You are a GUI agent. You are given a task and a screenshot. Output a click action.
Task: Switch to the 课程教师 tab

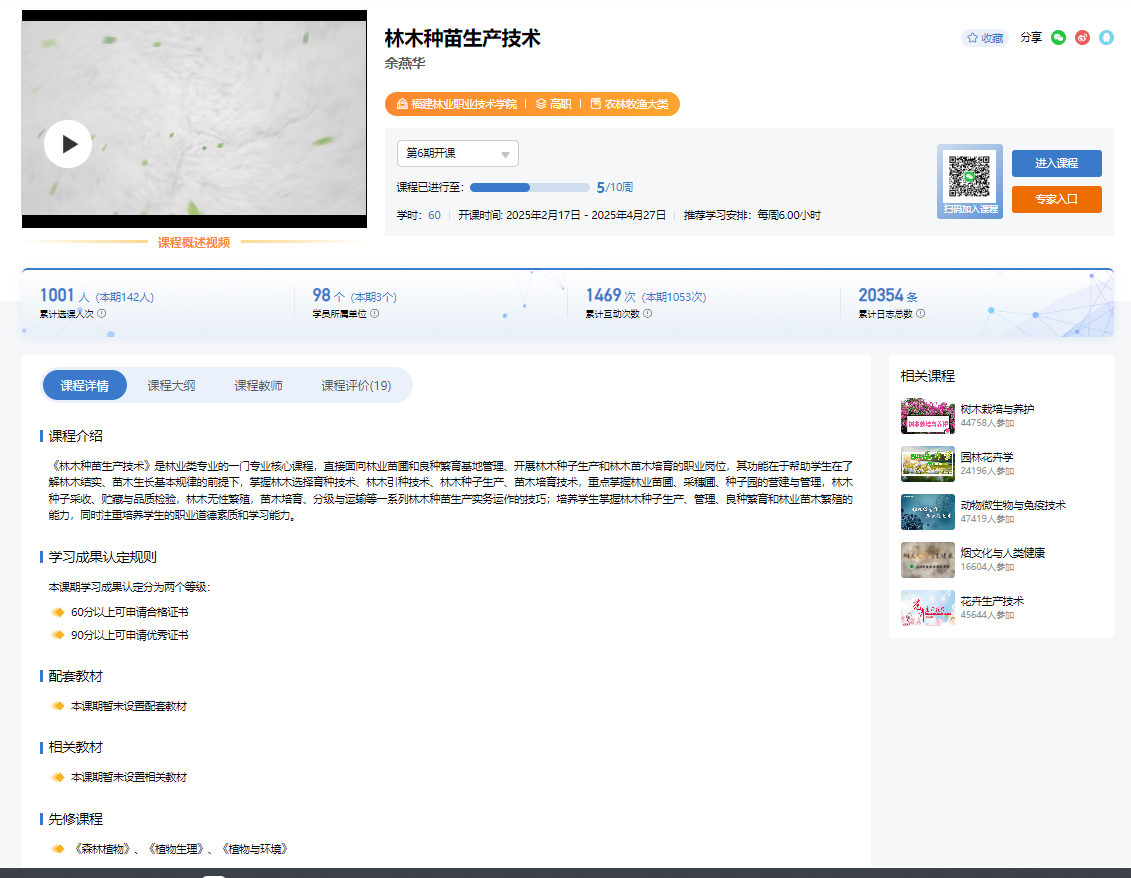pos(258,385)
